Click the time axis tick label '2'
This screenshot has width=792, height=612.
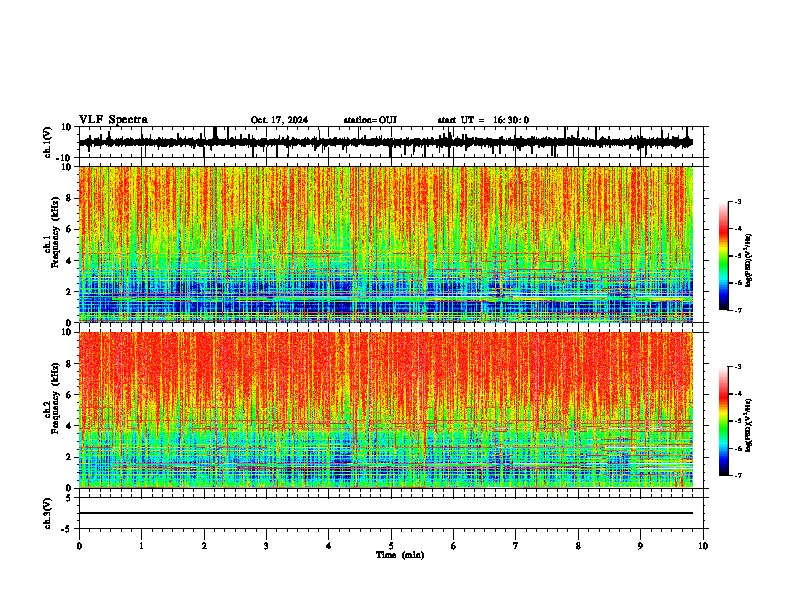pos(204,546)
